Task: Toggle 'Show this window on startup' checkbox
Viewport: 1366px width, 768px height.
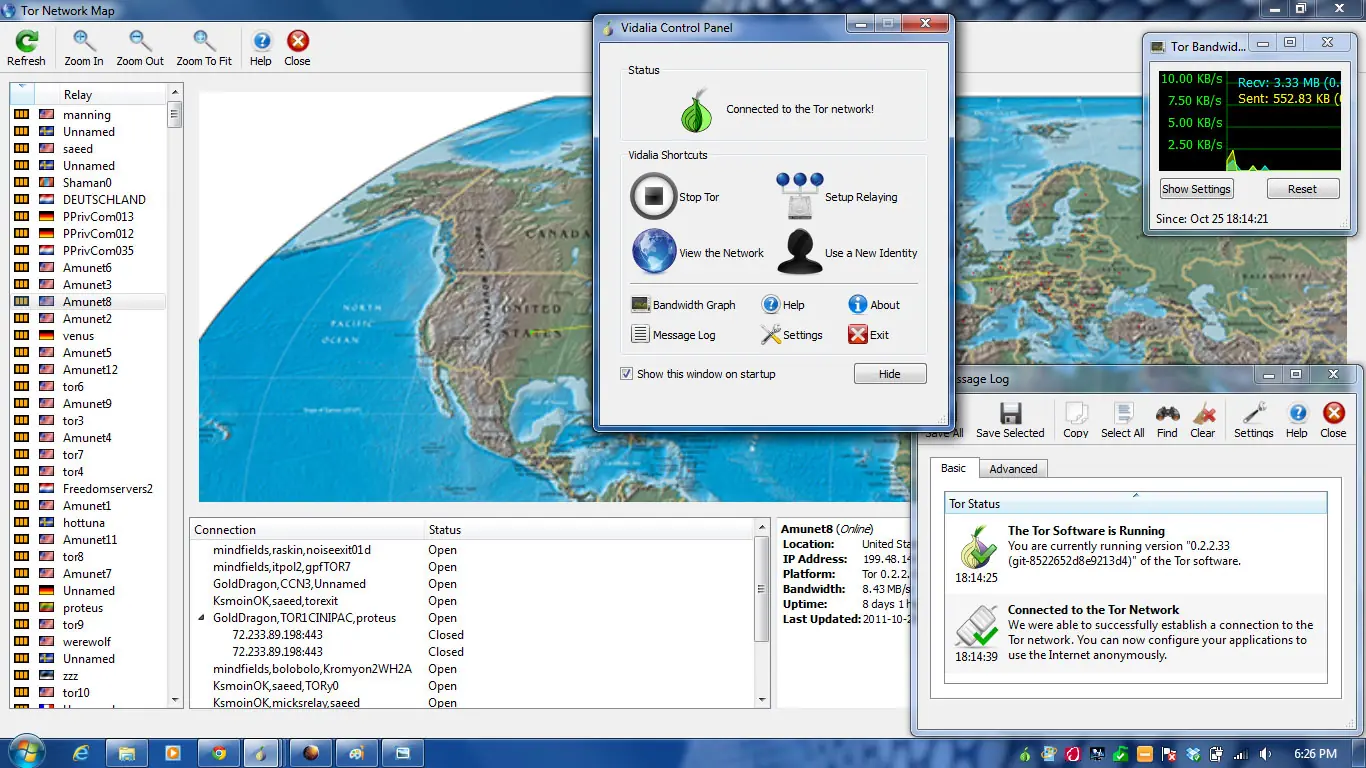Action: 627,374
